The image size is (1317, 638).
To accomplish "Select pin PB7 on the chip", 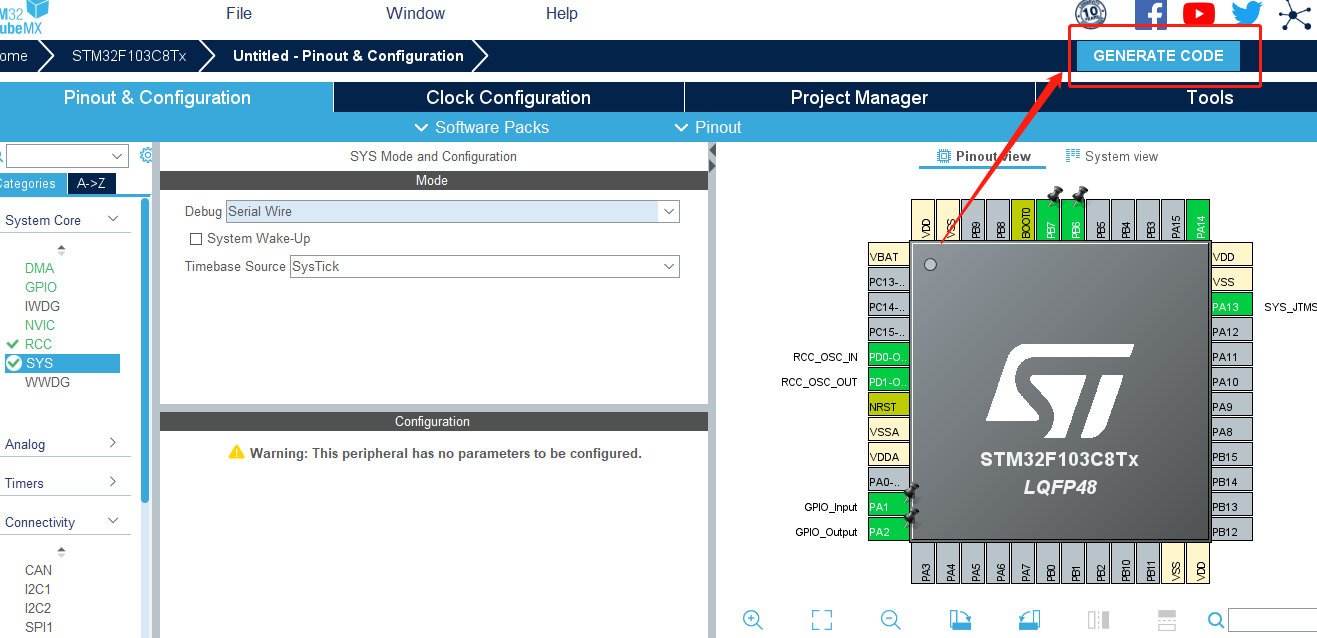I will click(x=1050, y=220).
